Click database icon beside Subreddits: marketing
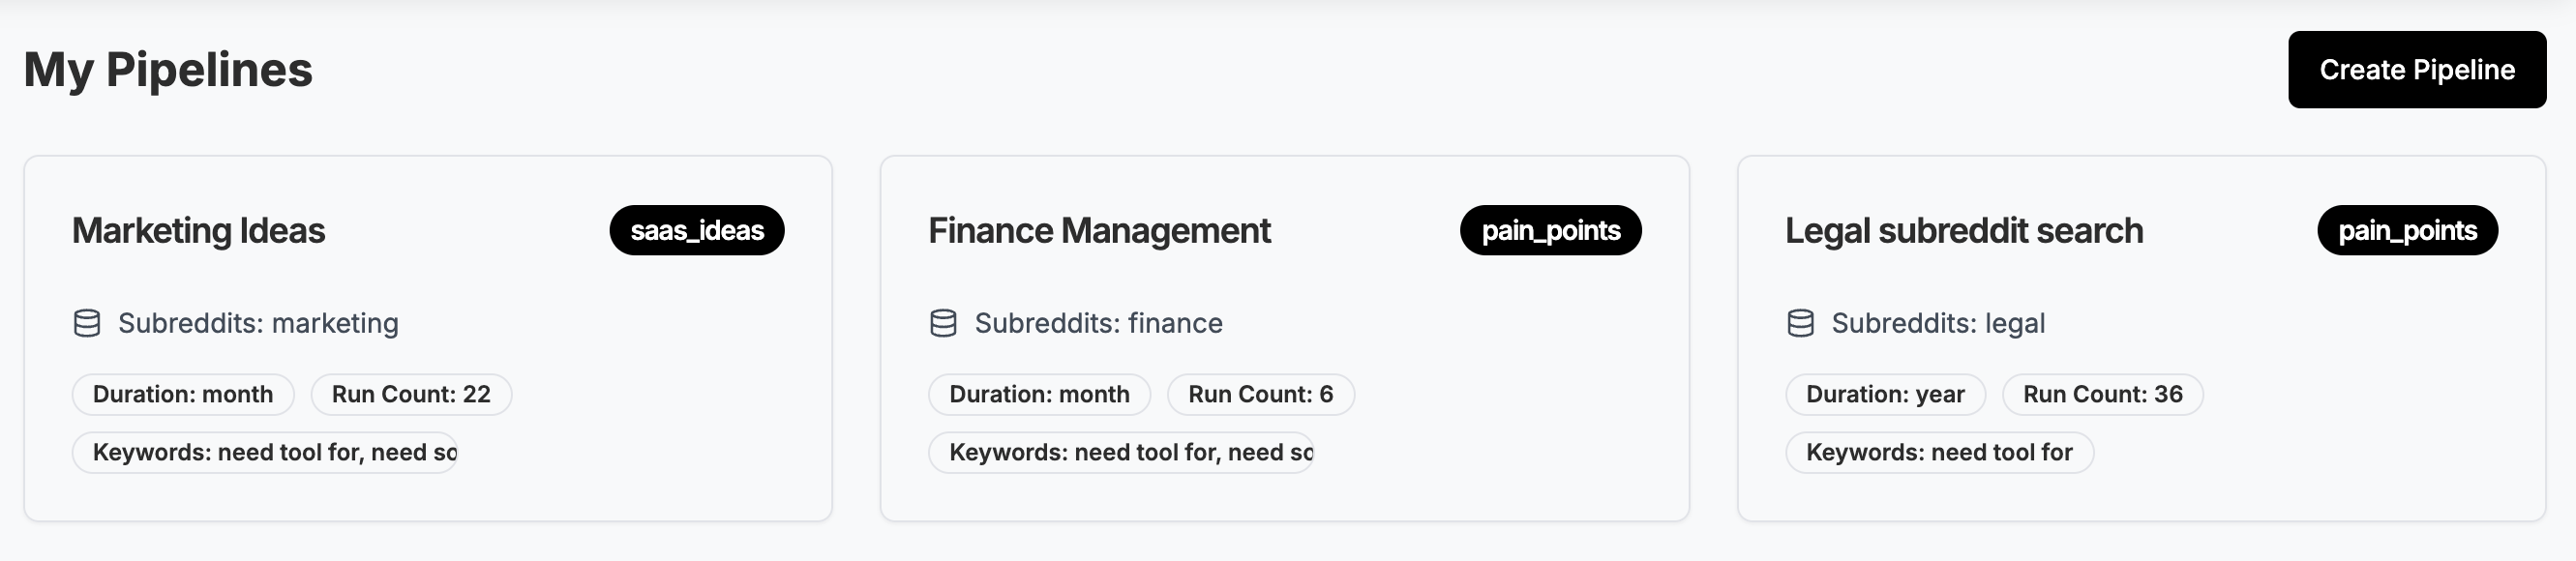The height and width of the screenshot is (561, 2576). coord(87,323)
